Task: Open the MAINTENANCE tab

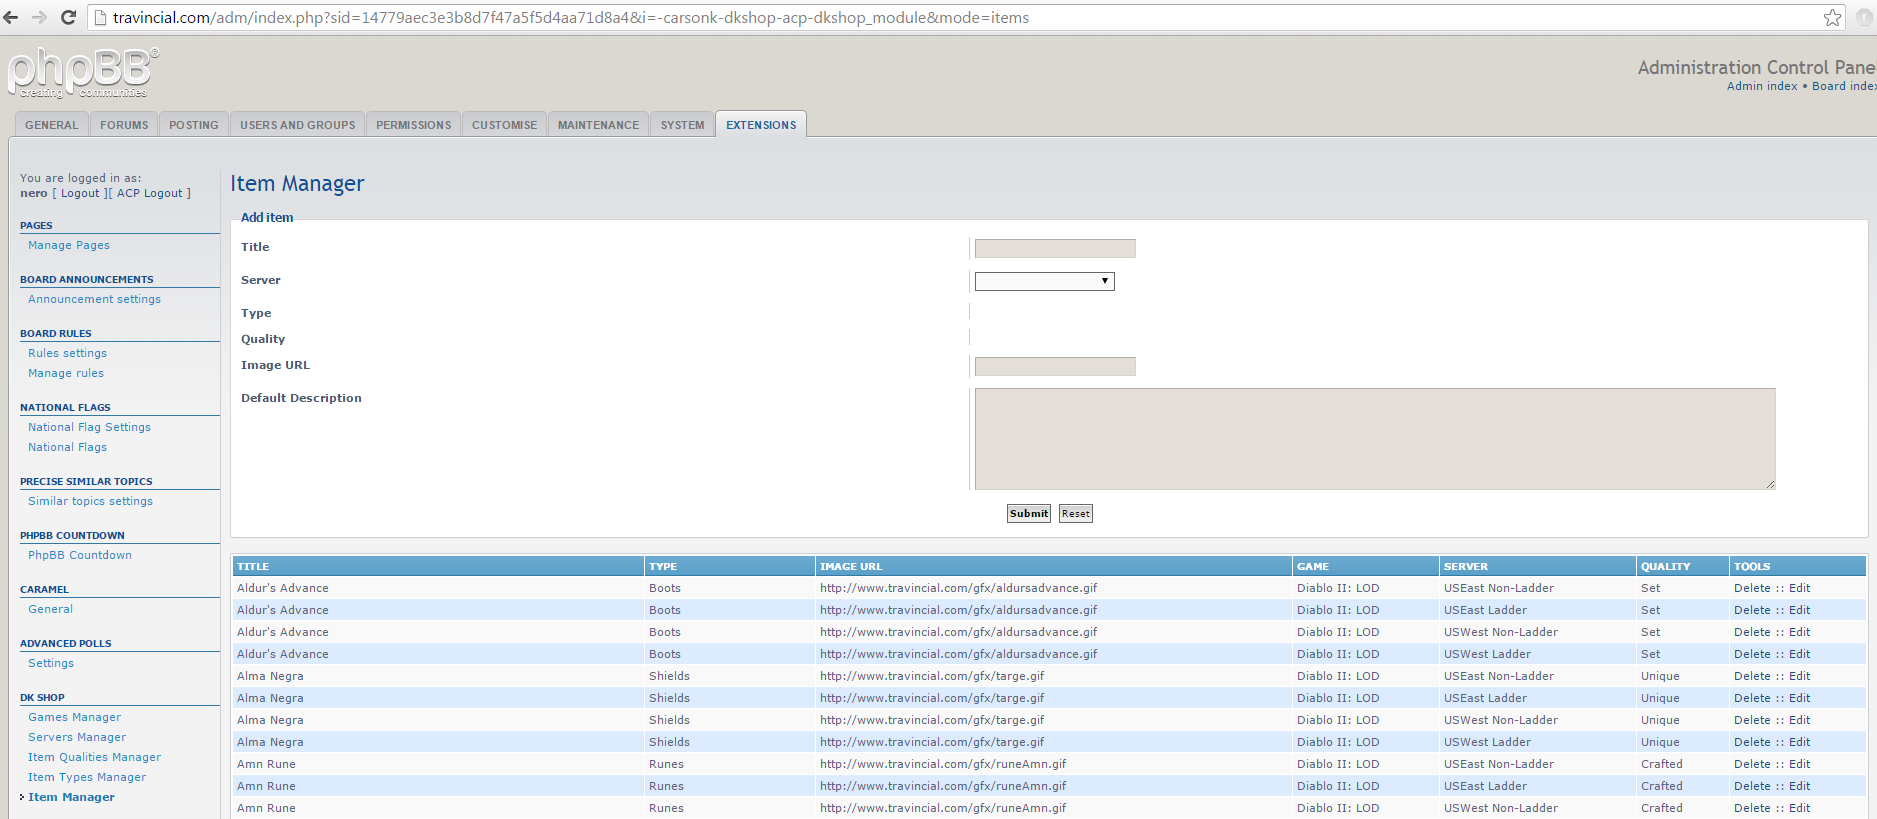Action: (x=599, y=125)
